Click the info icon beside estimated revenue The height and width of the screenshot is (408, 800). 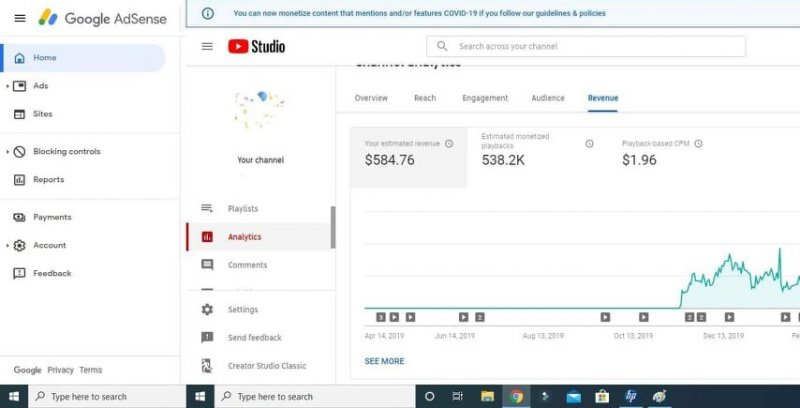(x=449, y=144)
